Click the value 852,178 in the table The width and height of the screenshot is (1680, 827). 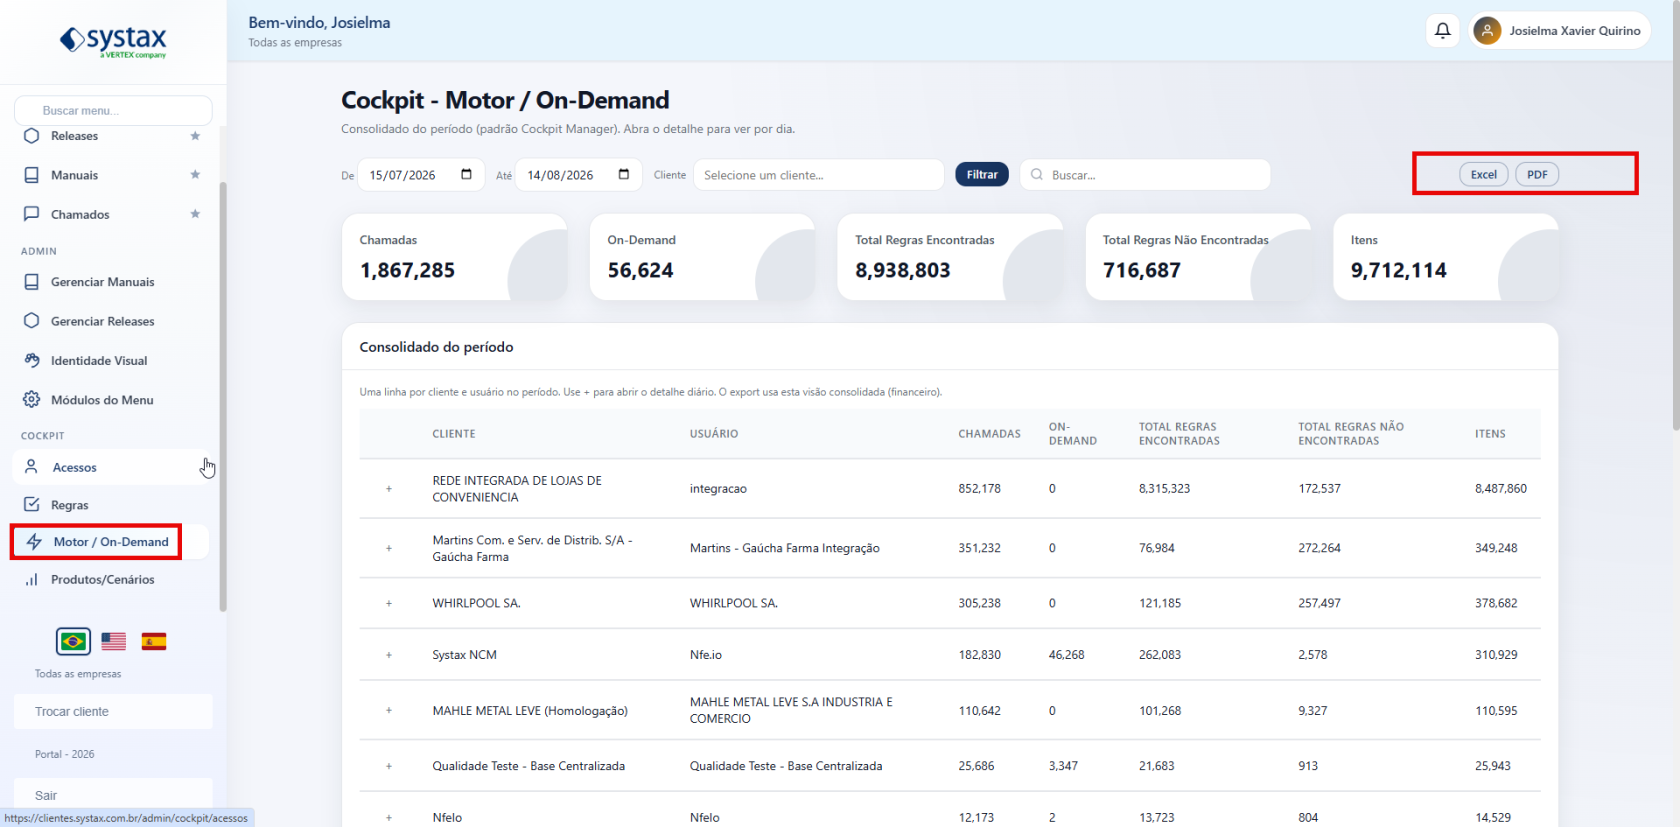point(980,489)
